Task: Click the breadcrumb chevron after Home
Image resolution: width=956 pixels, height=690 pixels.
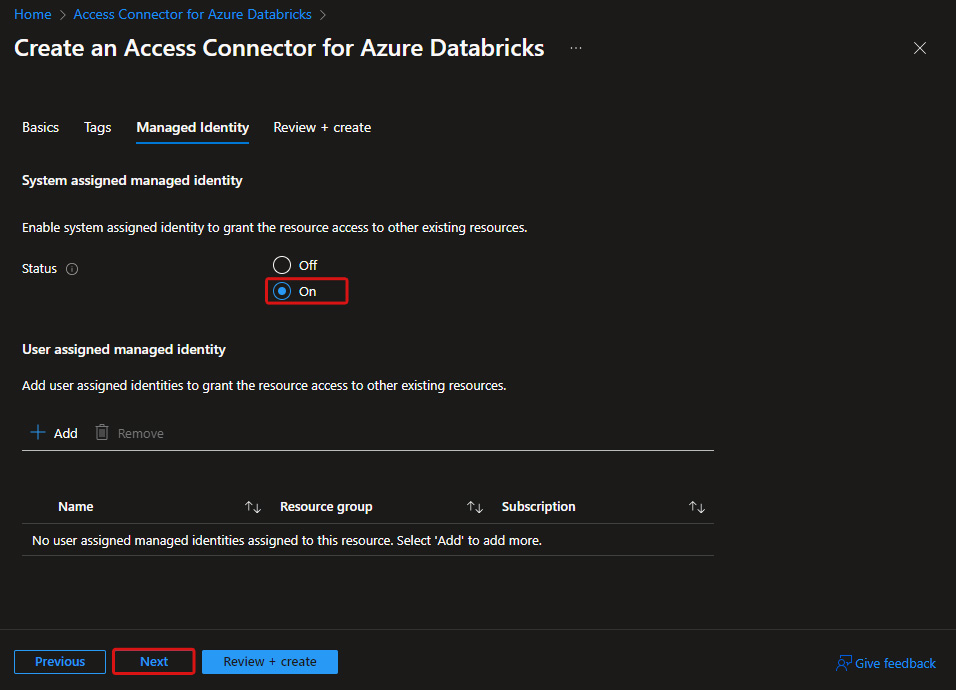Action: click(62, 15)
